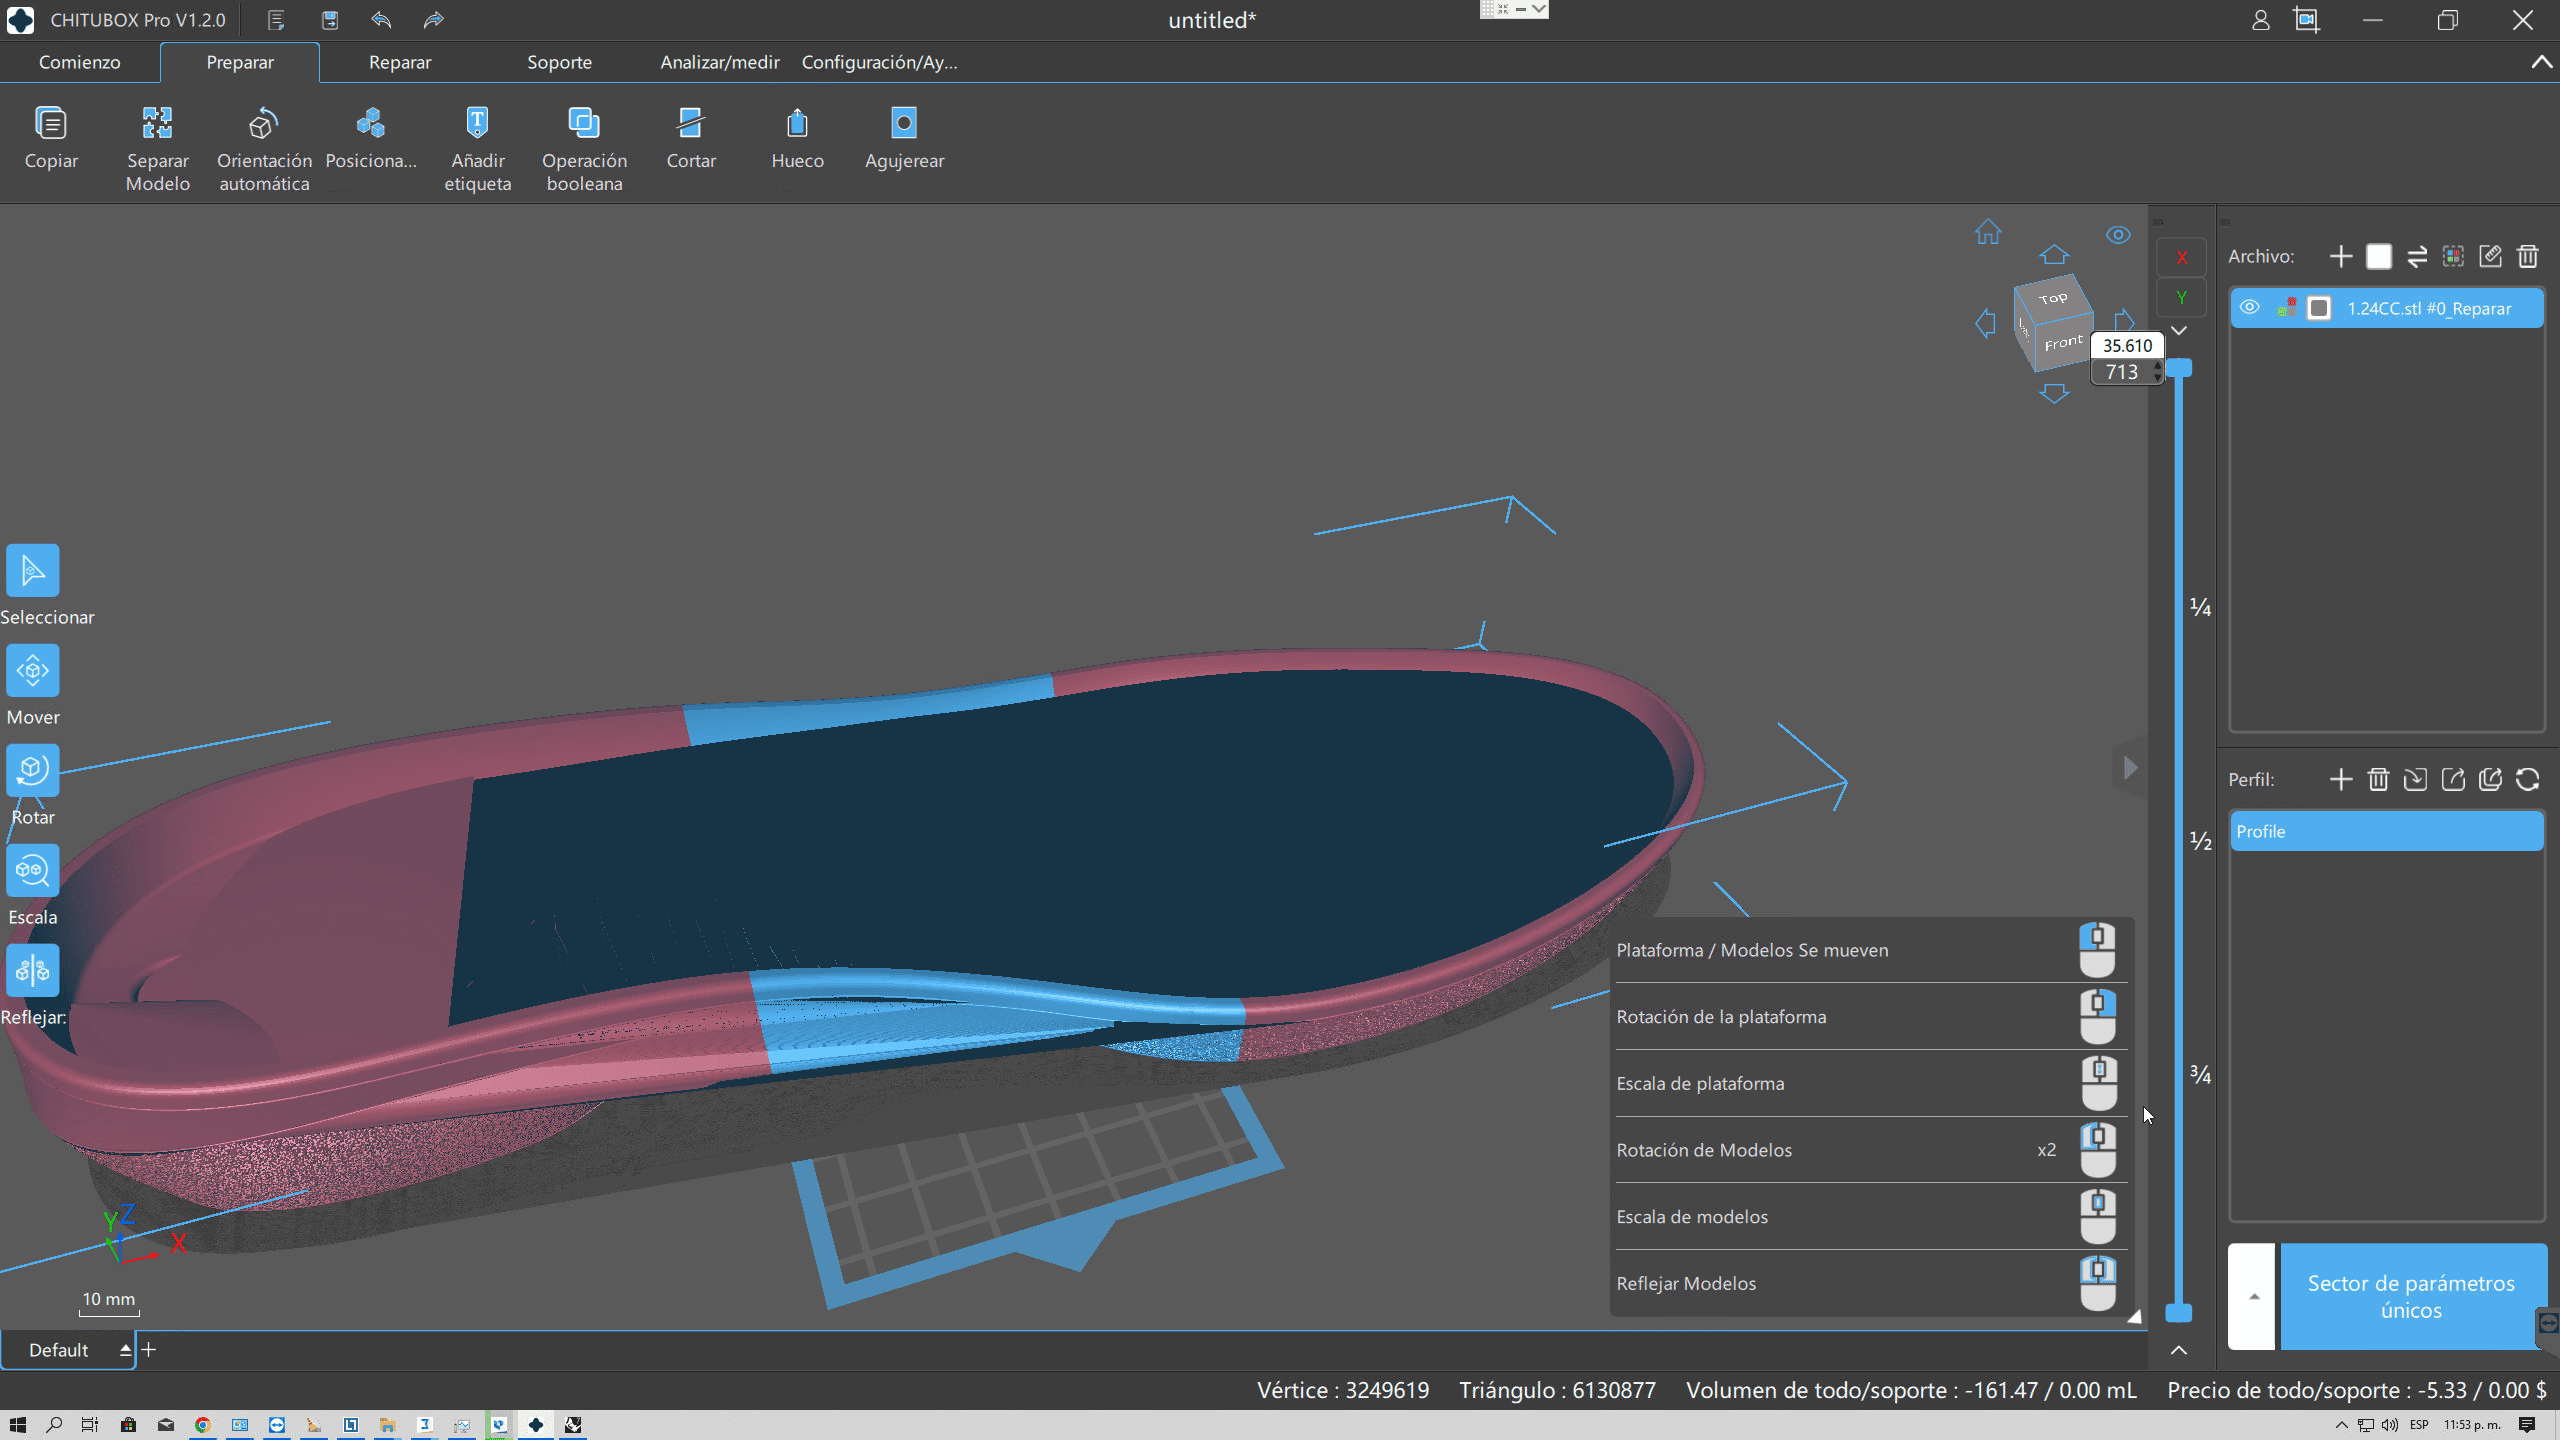Expand the Default platform dropdown arrow
This screenshot has height=1440, width=2560.
tap(125, 1350)
